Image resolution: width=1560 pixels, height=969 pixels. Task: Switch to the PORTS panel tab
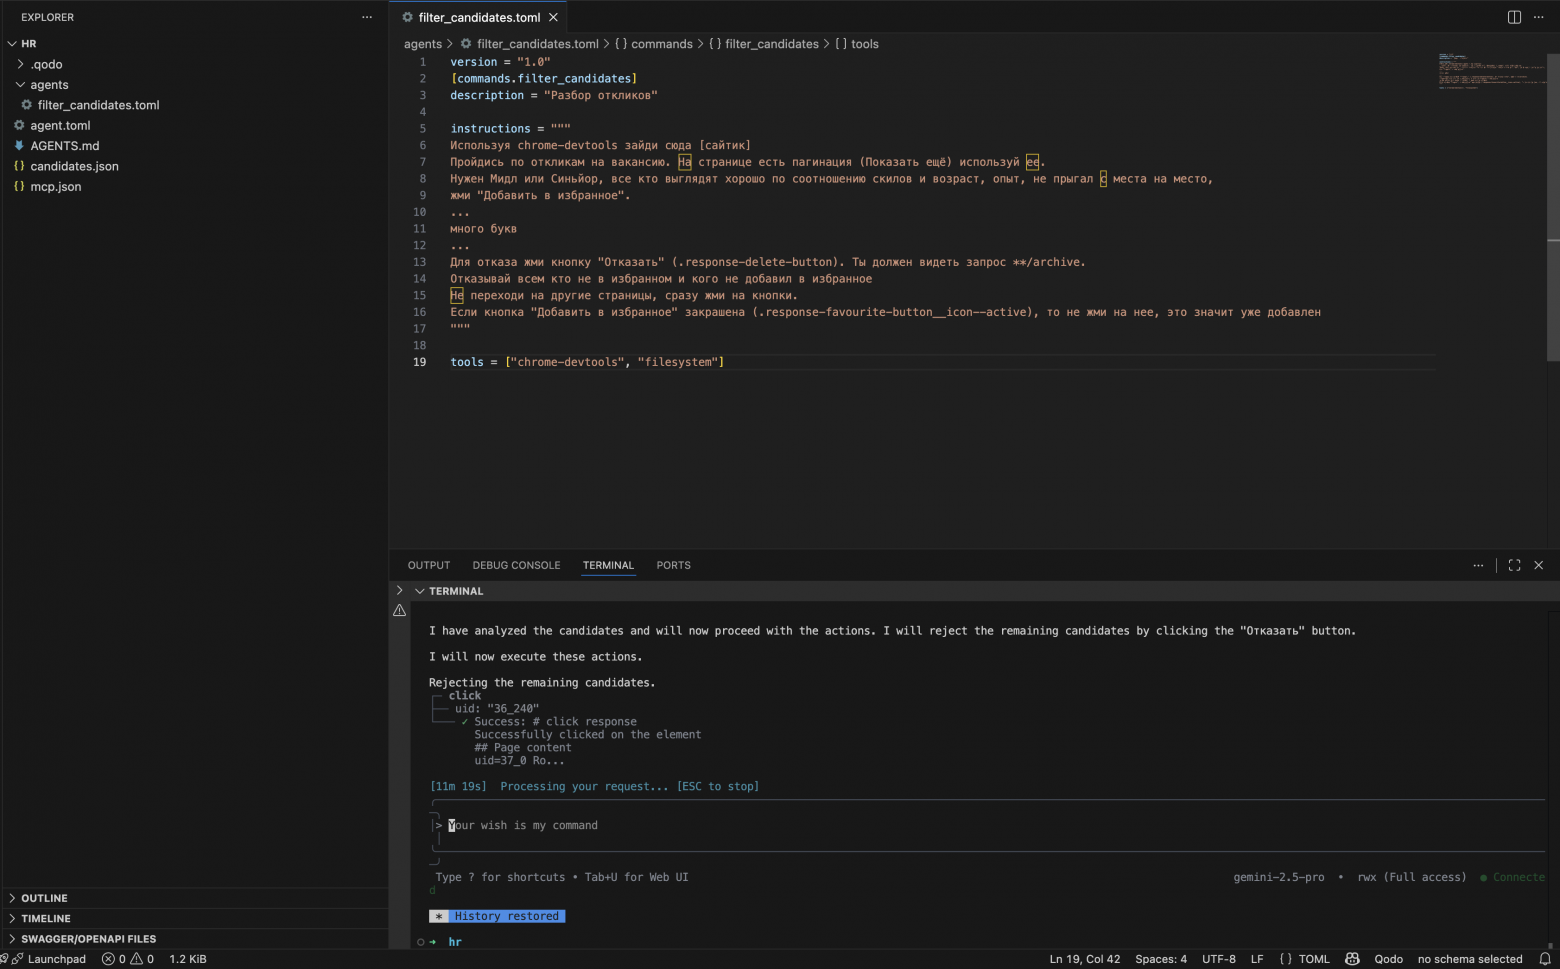tap(673, 565)
